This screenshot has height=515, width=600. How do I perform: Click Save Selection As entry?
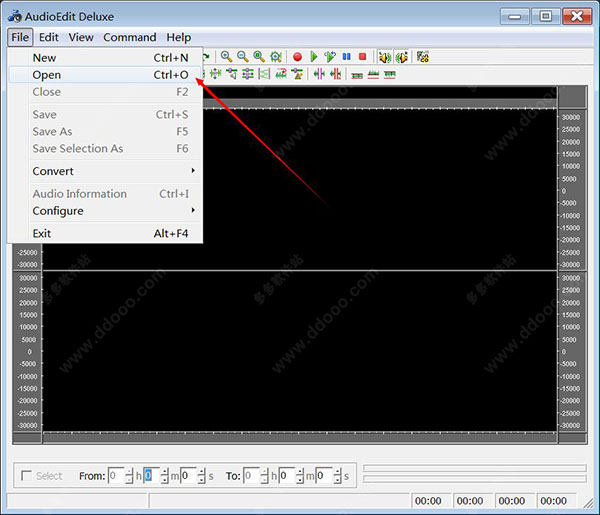(105, 148)
